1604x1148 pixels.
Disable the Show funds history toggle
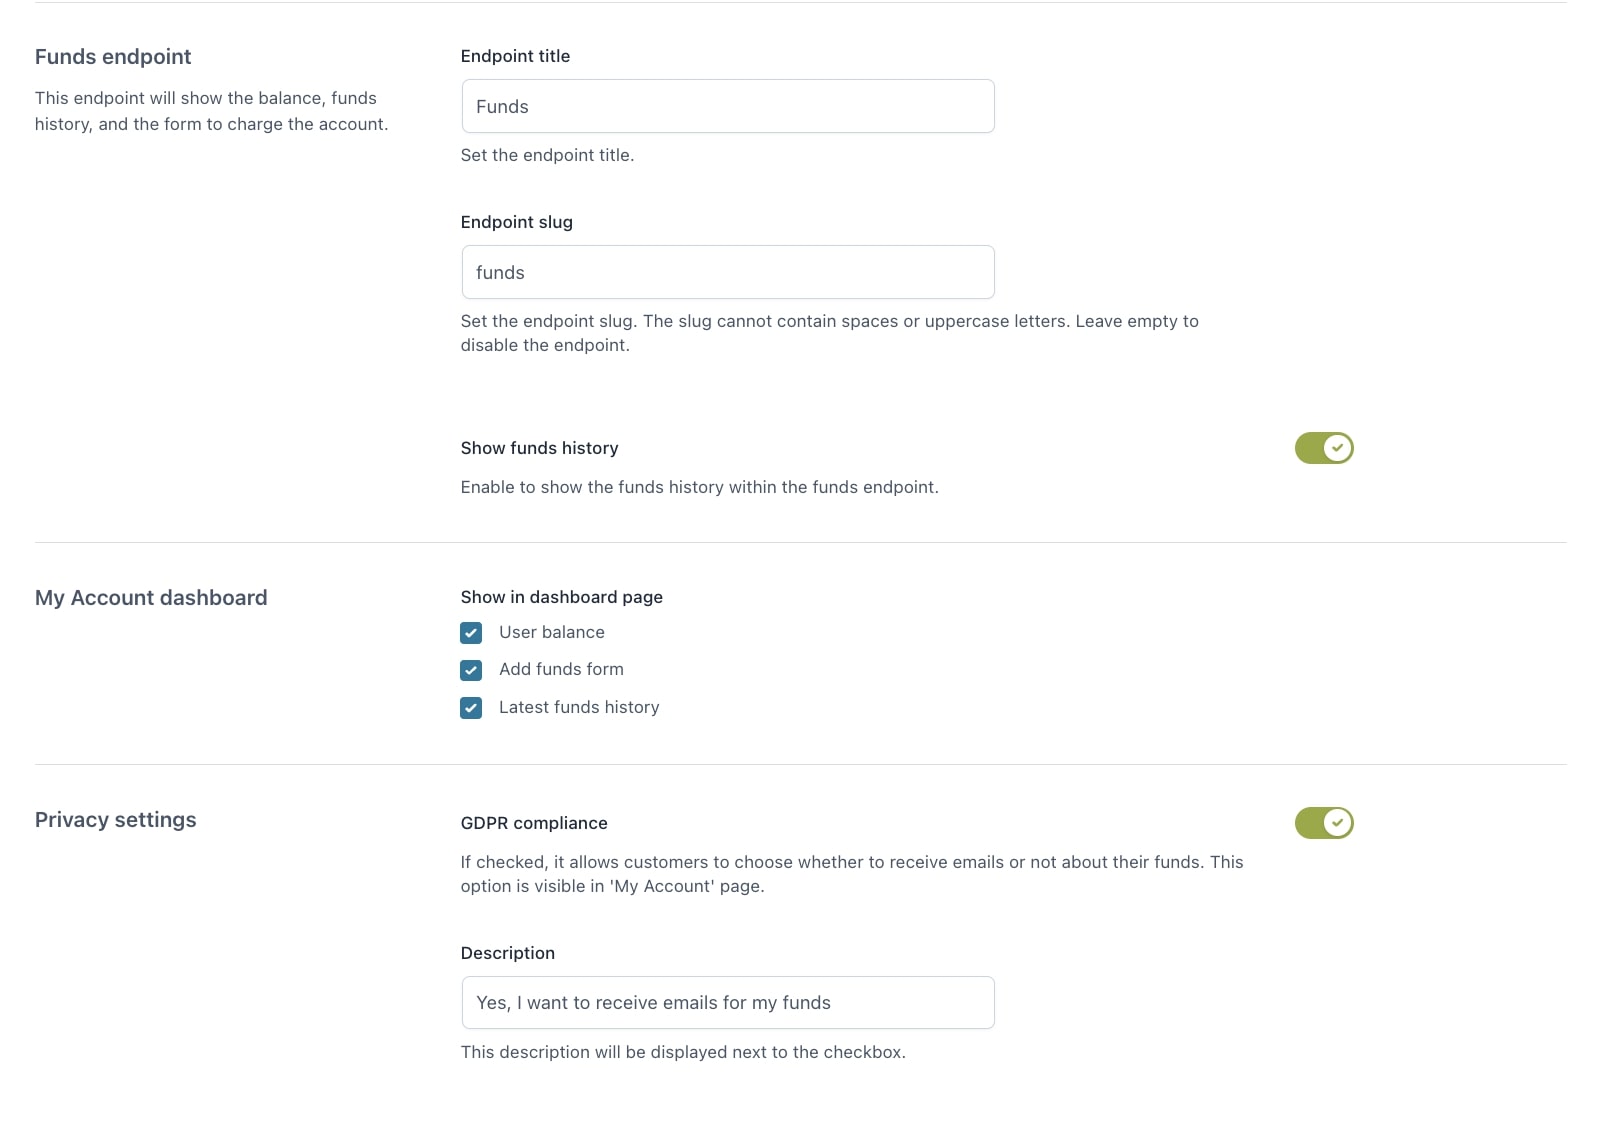1323,448
